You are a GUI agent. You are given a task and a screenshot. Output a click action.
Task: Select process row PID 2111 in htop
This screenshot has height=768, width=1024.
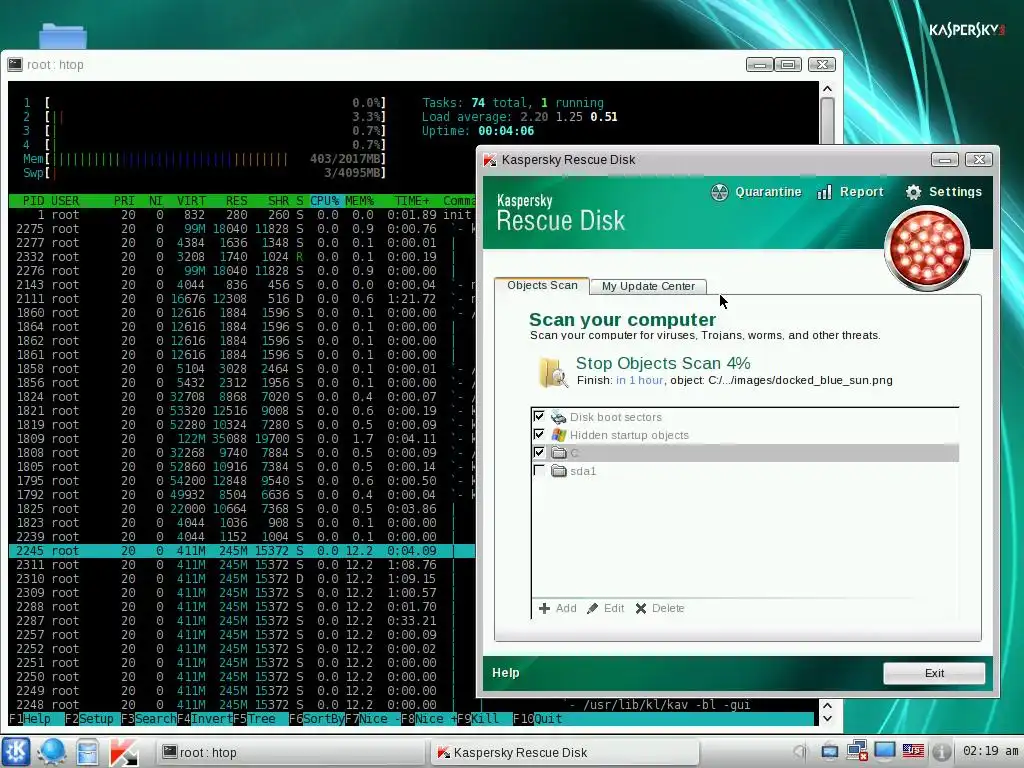(242, 298)
